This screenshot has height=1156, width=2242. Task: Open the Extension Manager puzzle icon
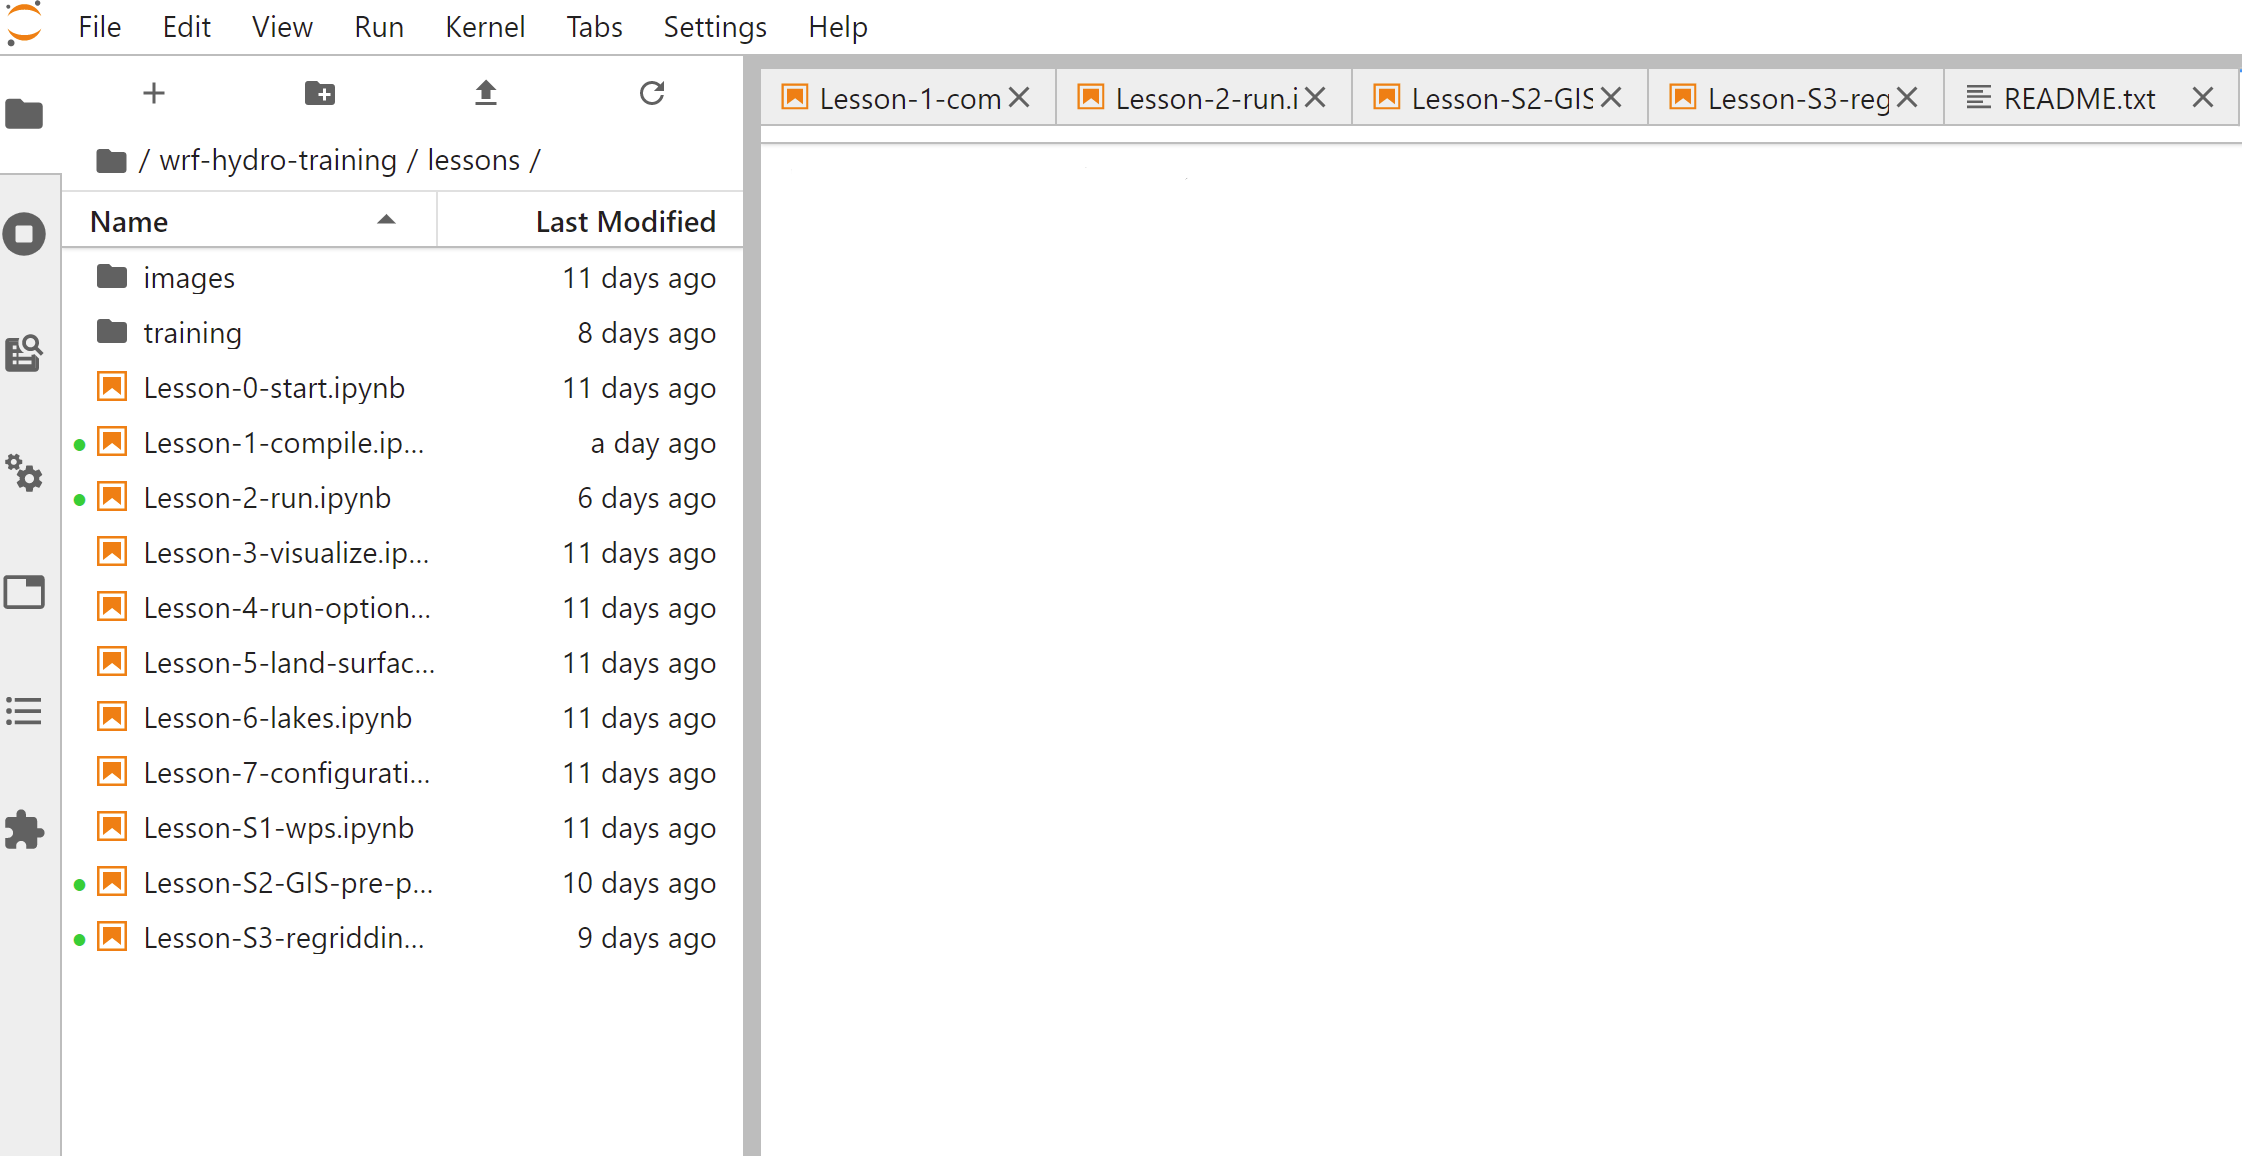click(x=24, y=830)
